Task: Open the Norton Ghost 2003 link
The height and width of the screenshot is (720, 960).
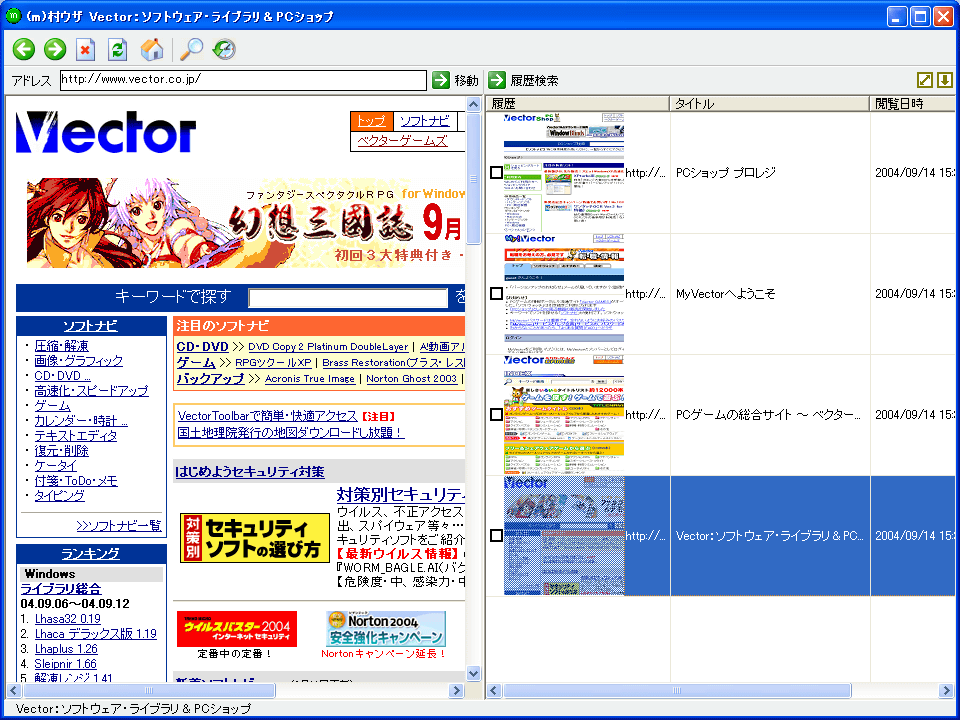Action: [x=411, y=378]
